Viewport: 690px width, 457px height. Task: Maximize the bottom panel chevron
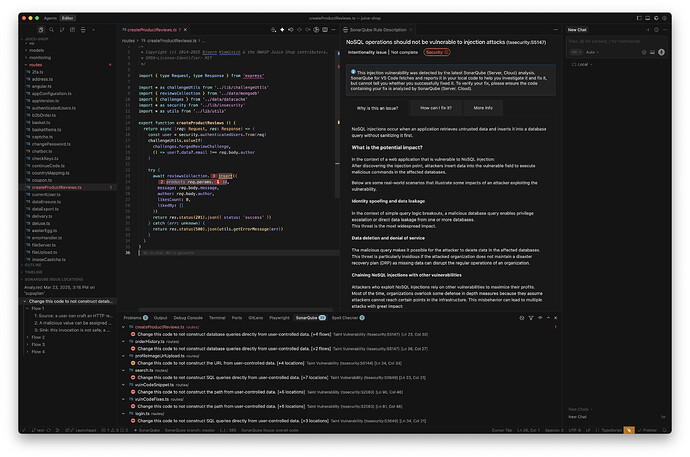pos(548,318)
